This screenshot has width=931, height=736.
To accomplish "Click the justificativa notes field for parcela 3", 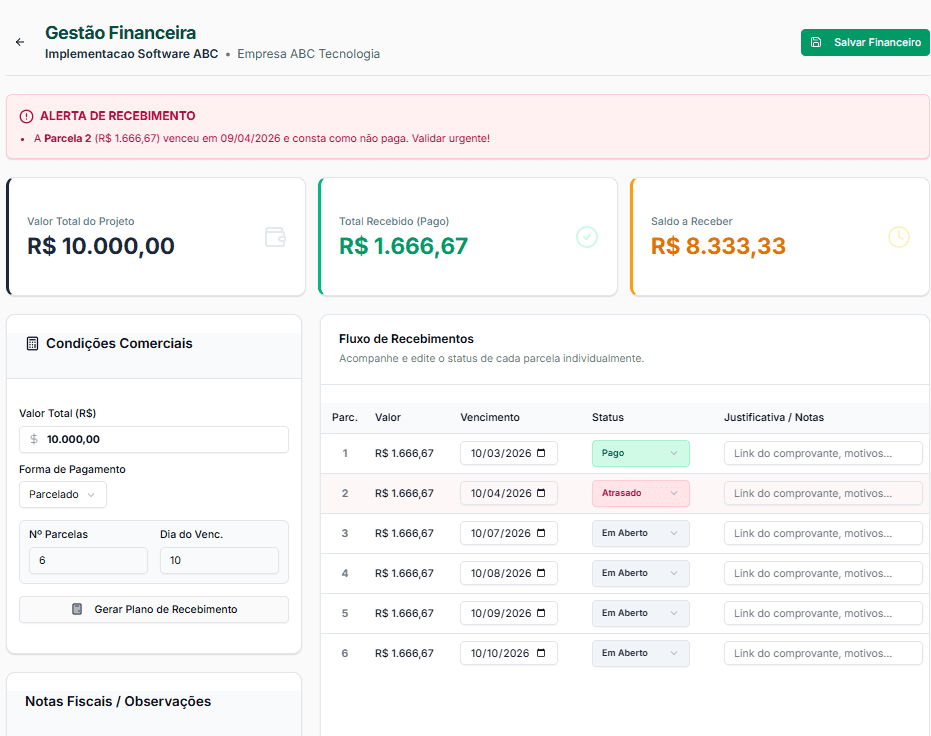I will coord(823,533).
